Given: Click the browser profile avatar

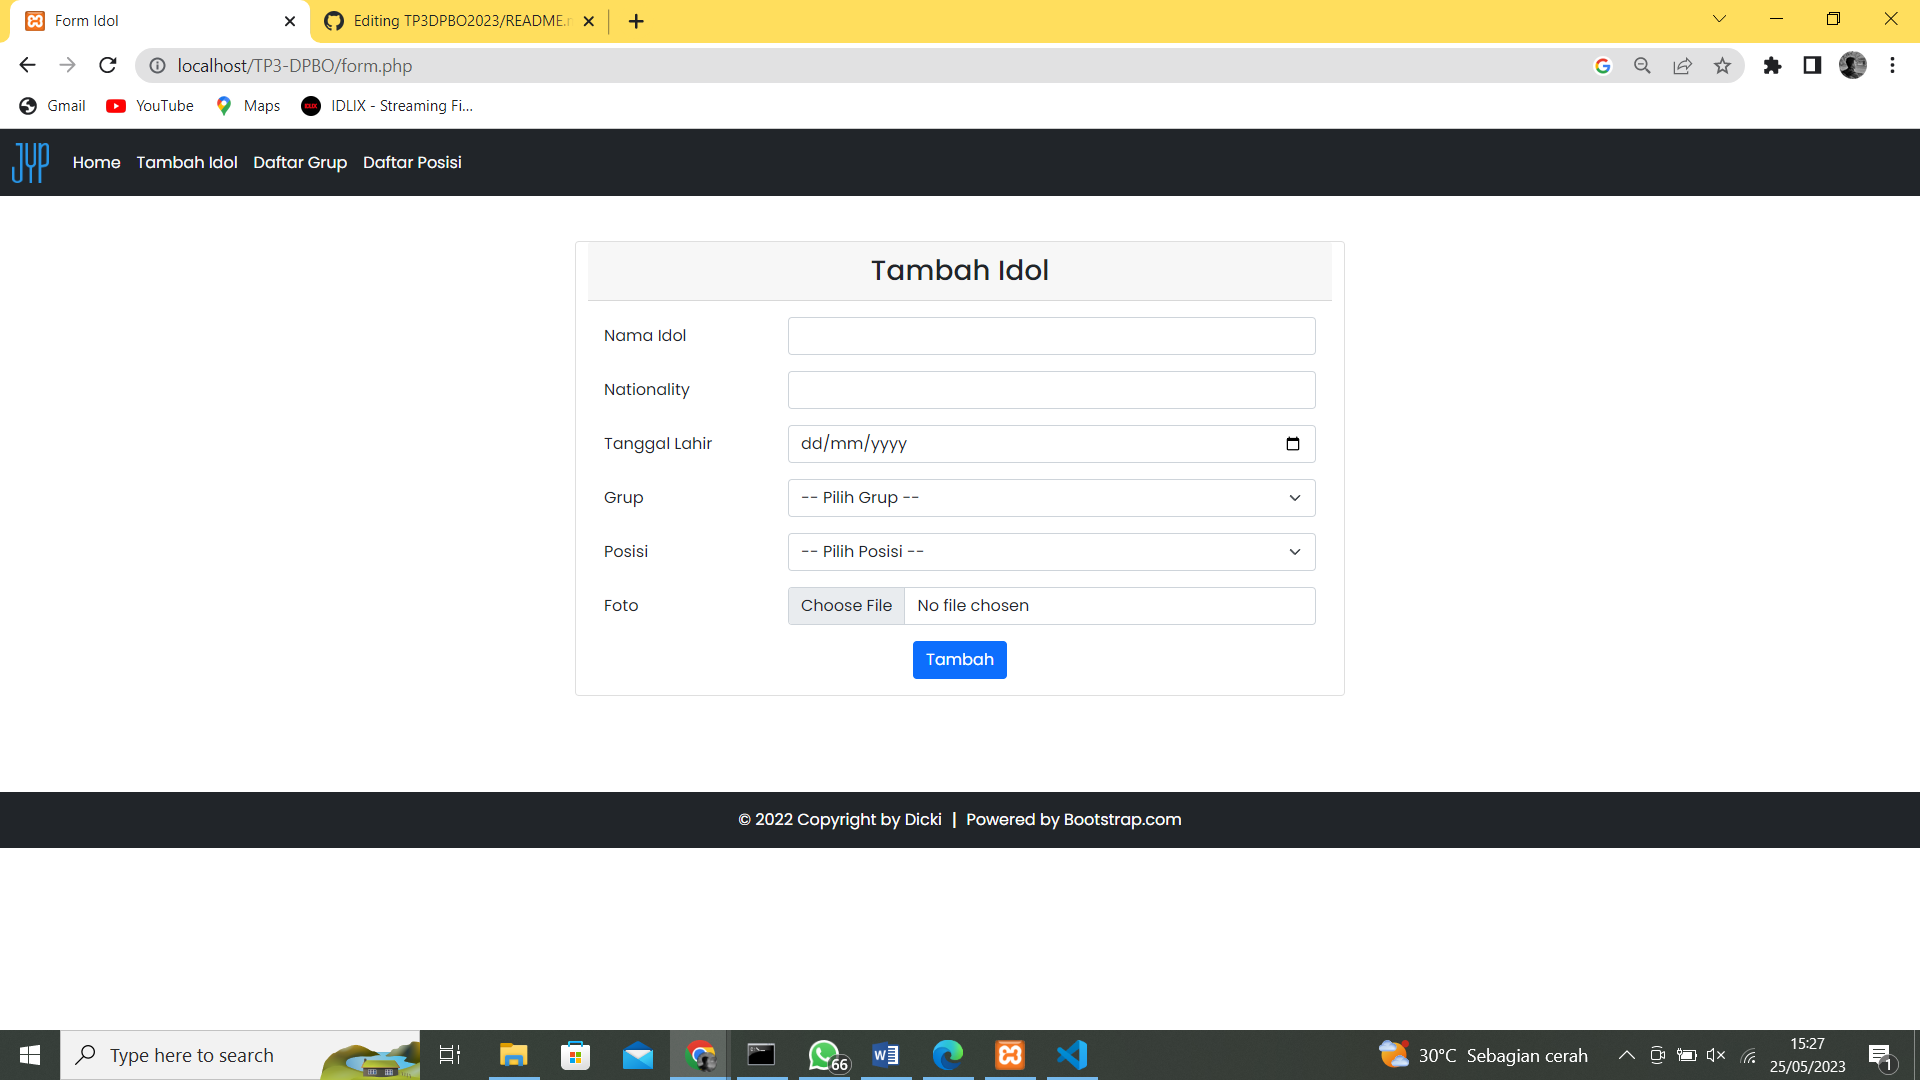Looking at the screenshot, I should point(1854,65).
